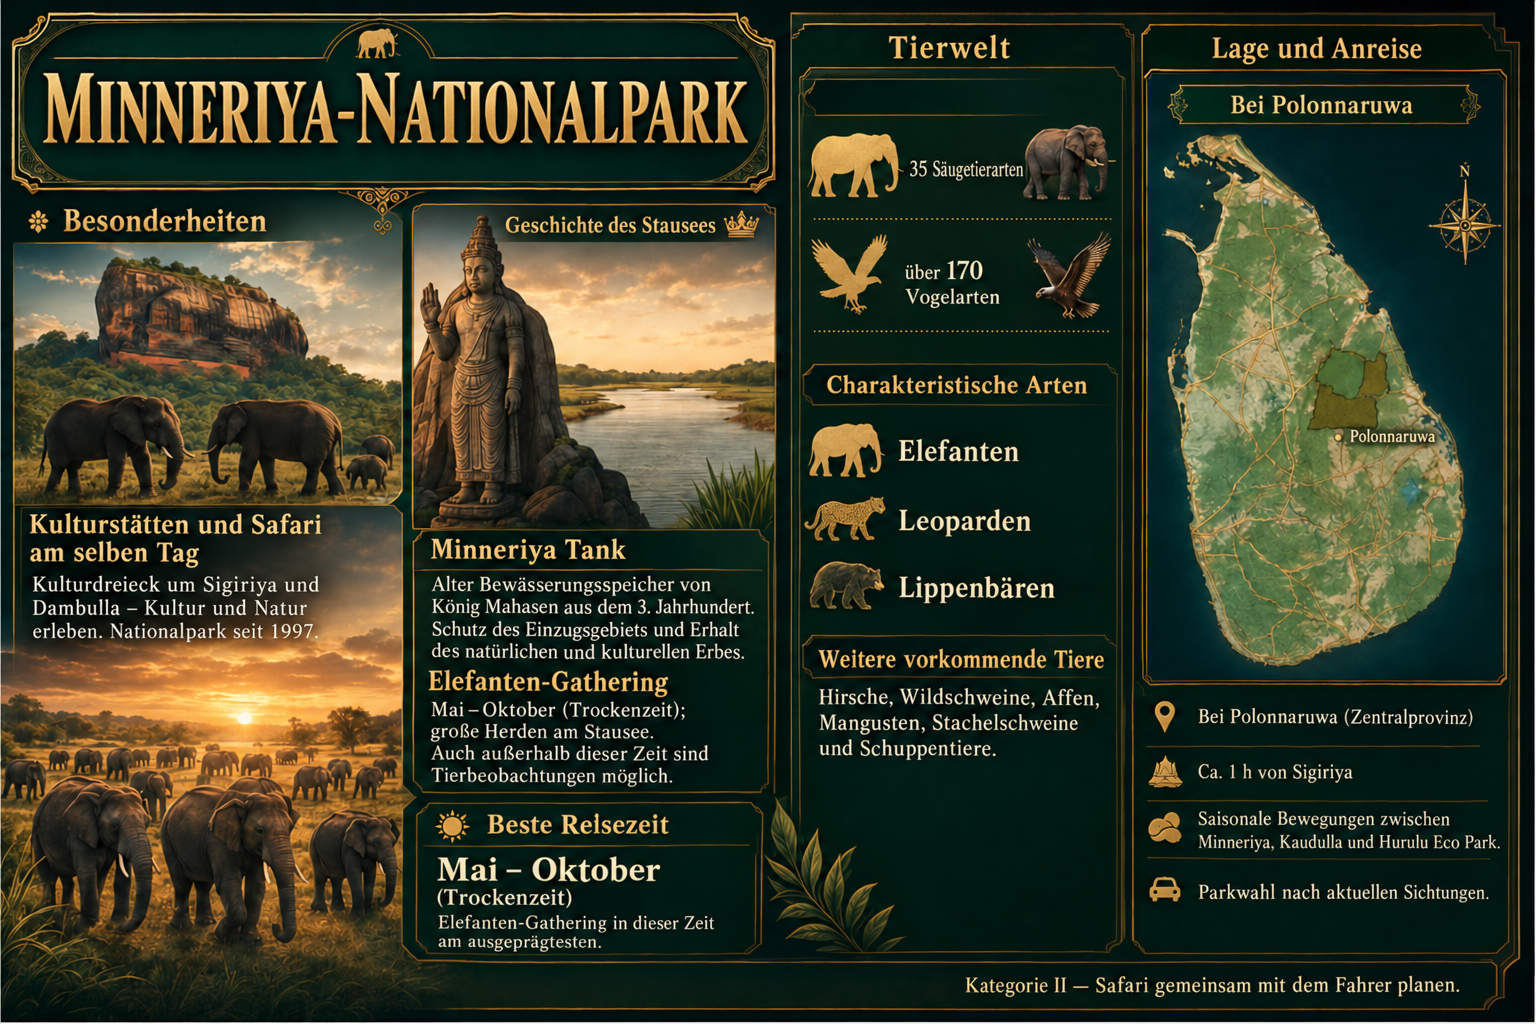Click the Sigiriya rock and elephants photo
This screenshot has height=1024, width=1536.
tap(207, 372)
